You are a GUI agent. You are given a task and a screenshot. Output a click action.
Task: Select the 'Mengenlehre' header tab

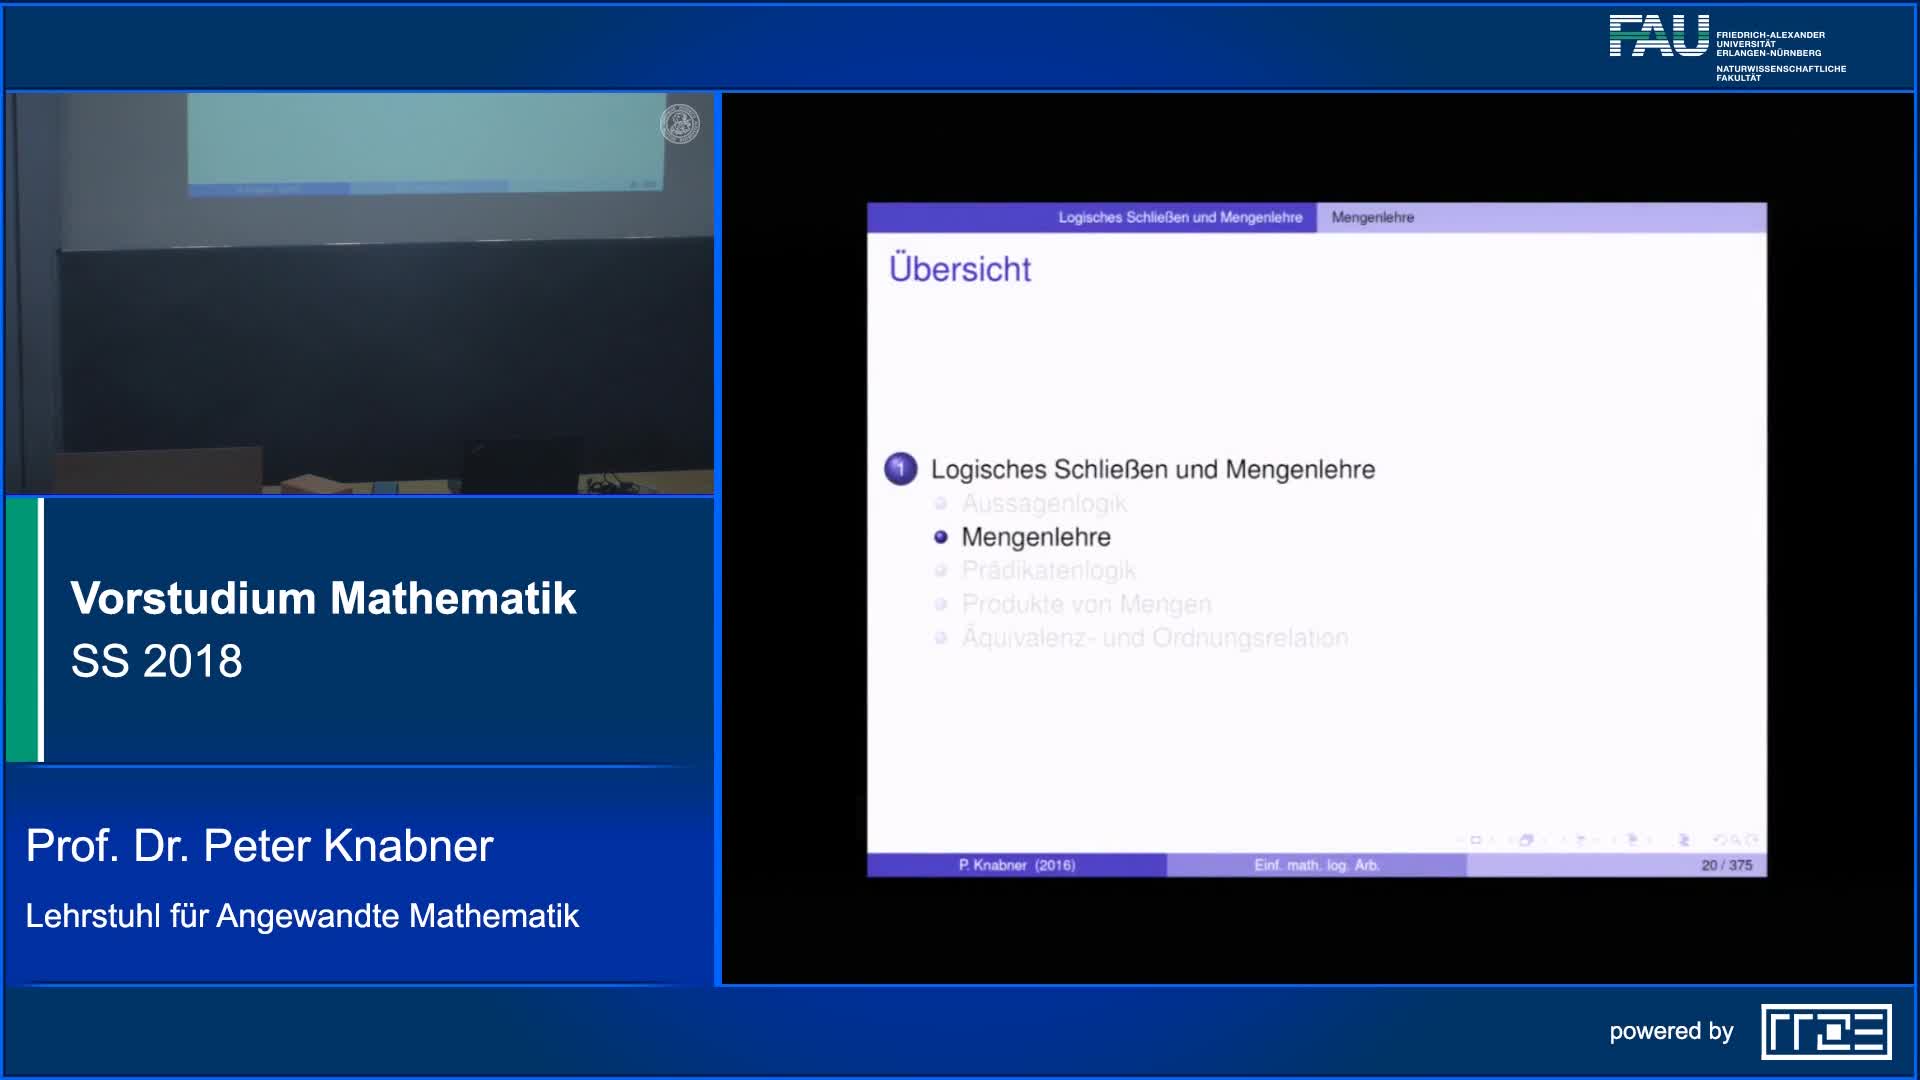tap(1372, 218)
